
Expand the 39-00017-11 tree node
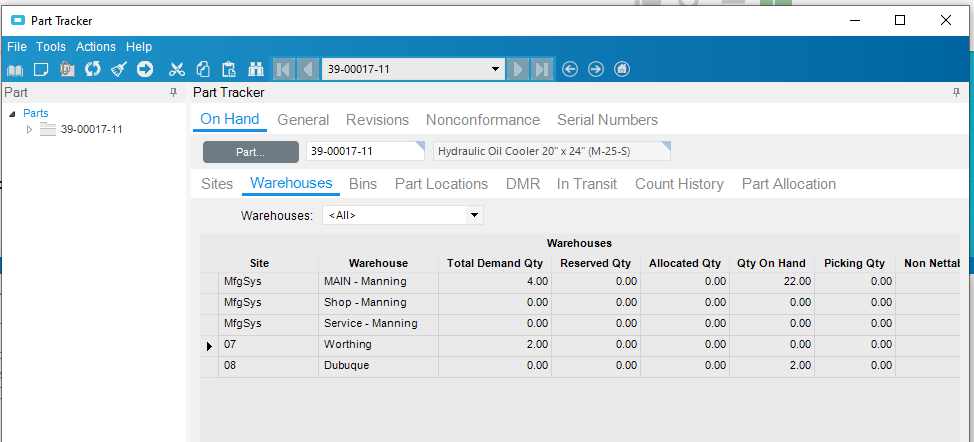click(29, 130)
